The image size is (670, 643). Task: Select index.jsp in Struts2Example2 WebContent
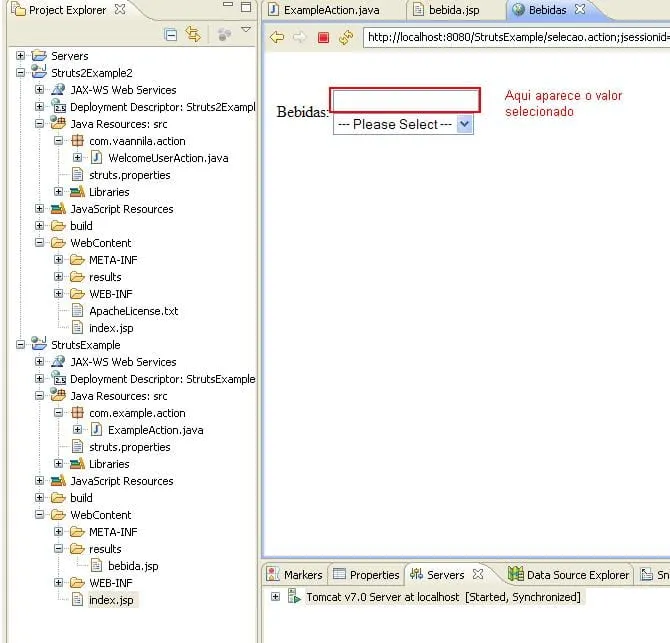pos(111,328)
